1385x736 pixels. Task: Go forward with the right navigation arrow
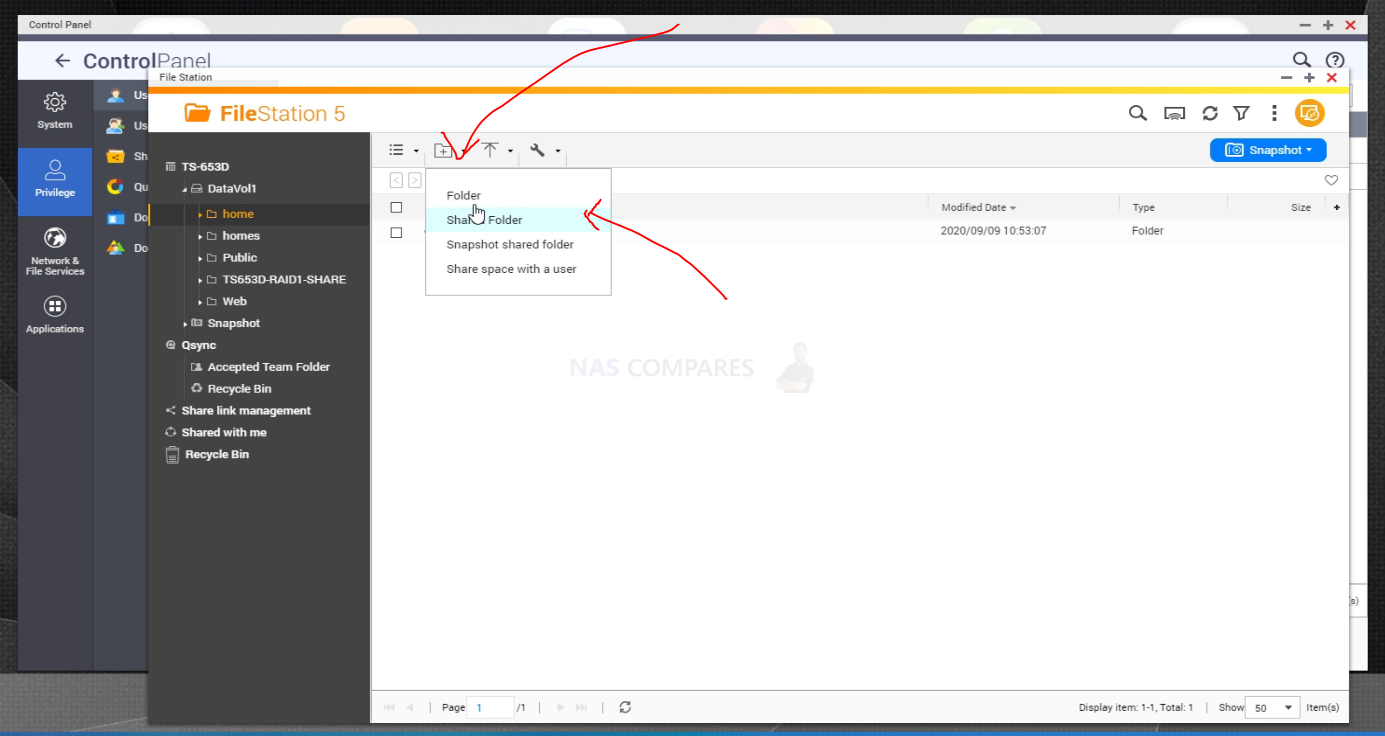pos(414,180)
